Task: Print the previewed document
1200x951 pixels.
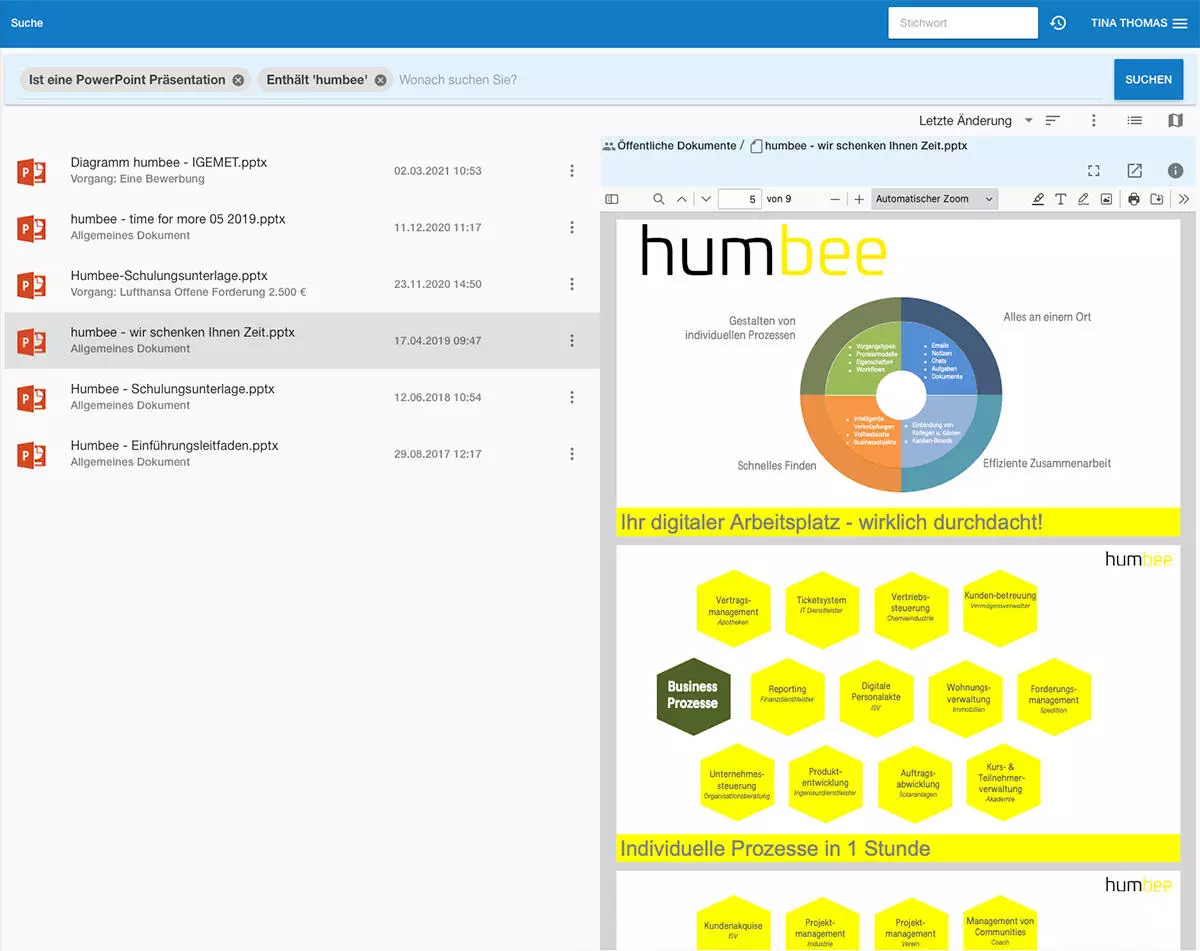Action: pos(1134,199)
